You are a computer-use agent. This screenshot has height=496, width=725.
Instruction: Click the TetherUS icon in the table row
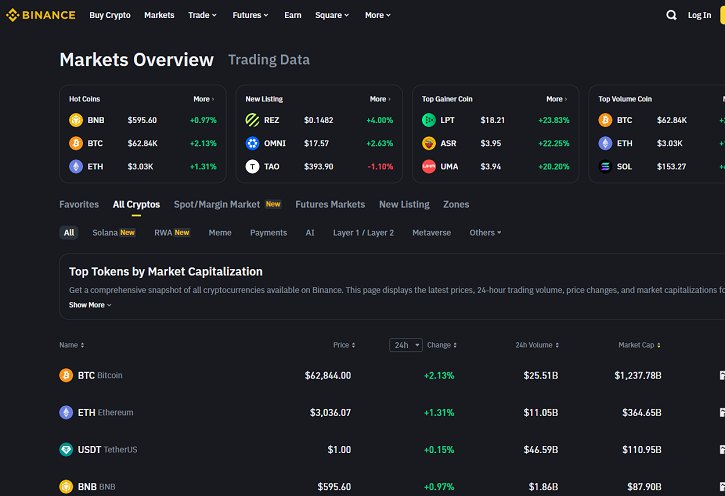pyautogui.click(x=66, y=449)
